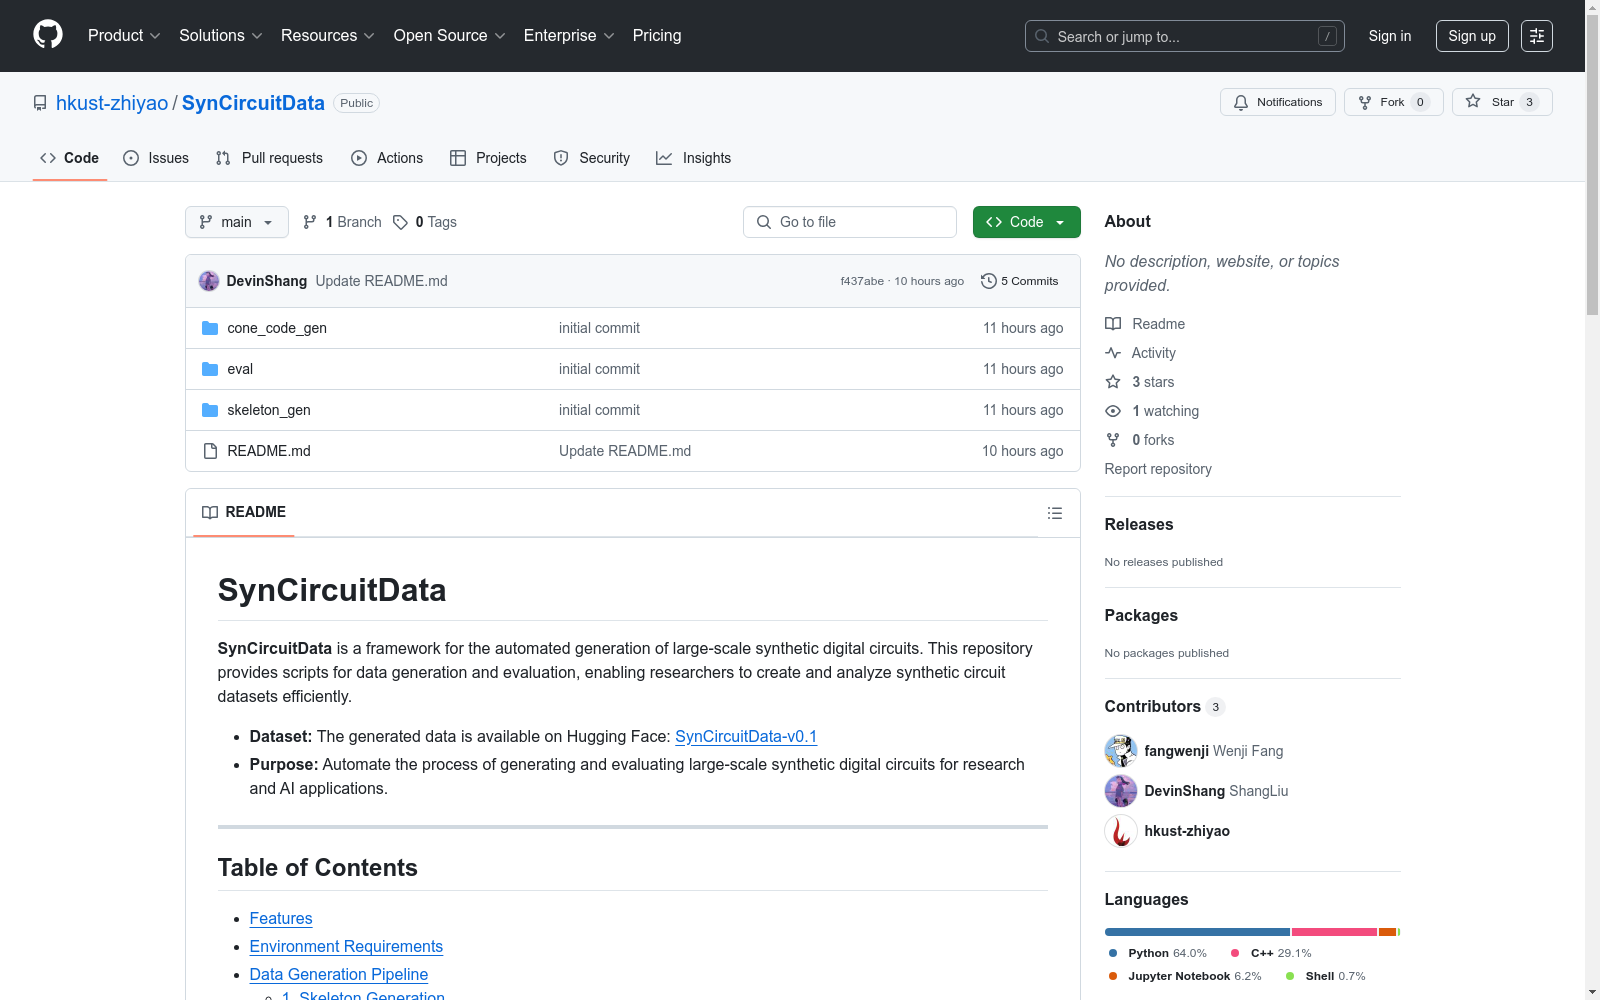Click the hkust-zhiyao owner link
1600x1000 pixels.
(x=112, y=103)
